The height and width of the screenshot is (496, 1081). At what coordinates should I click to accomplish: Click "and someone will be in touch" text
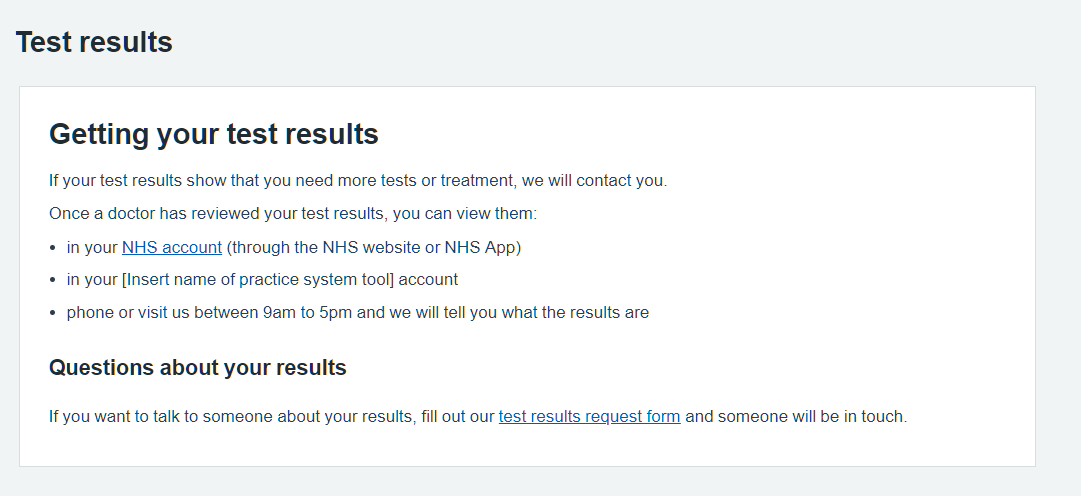pos(795,416)
